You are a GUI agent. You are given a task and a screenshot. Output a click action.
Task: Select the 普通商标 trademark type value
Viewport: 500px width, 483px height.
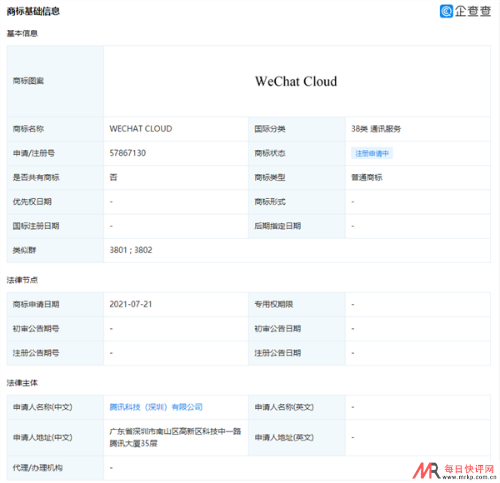(367, 177)
